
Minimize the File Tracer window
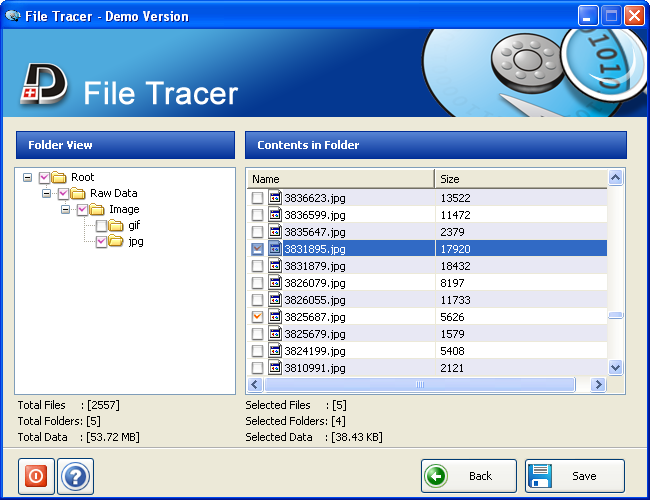588,16
